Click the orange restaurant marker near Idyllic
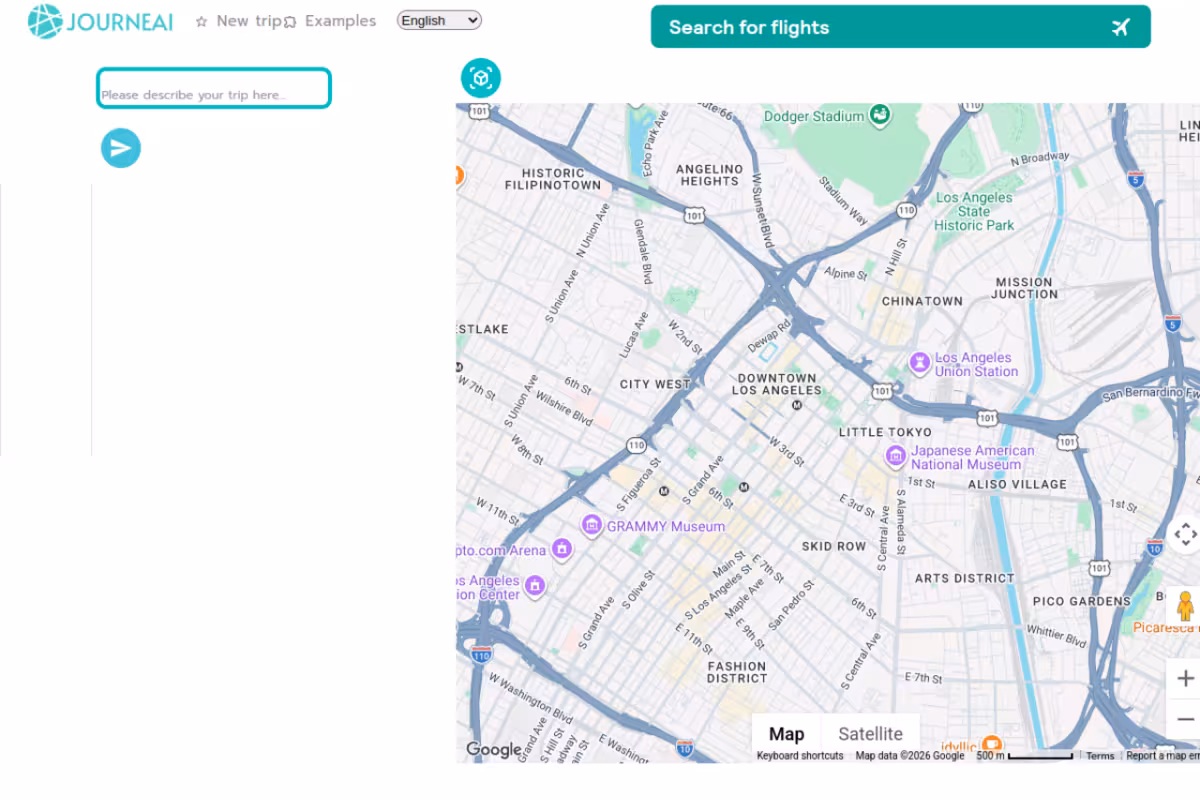The height and width of the screenshot is (800, 1200). pos(991,745)
